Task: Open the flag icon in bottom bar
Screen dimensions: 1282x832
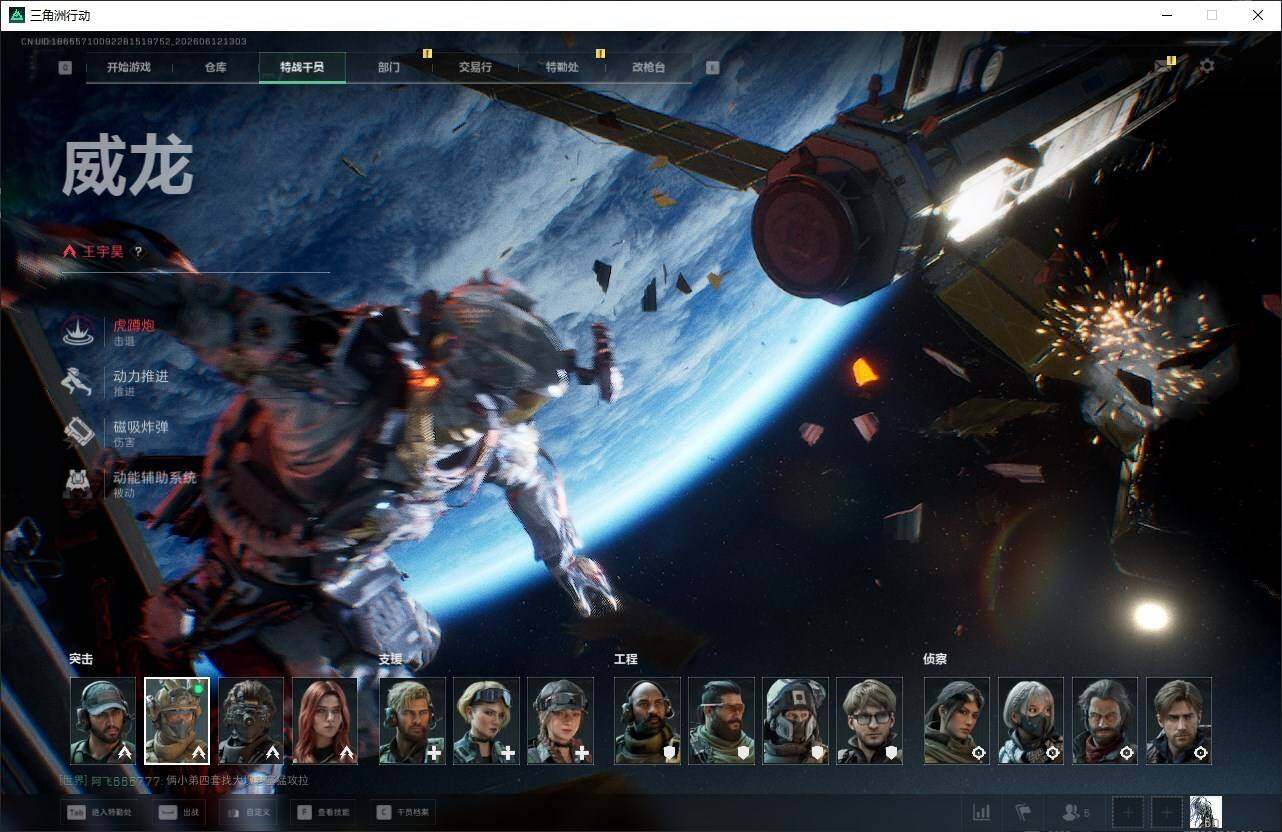Action: tap(1023, 812)
